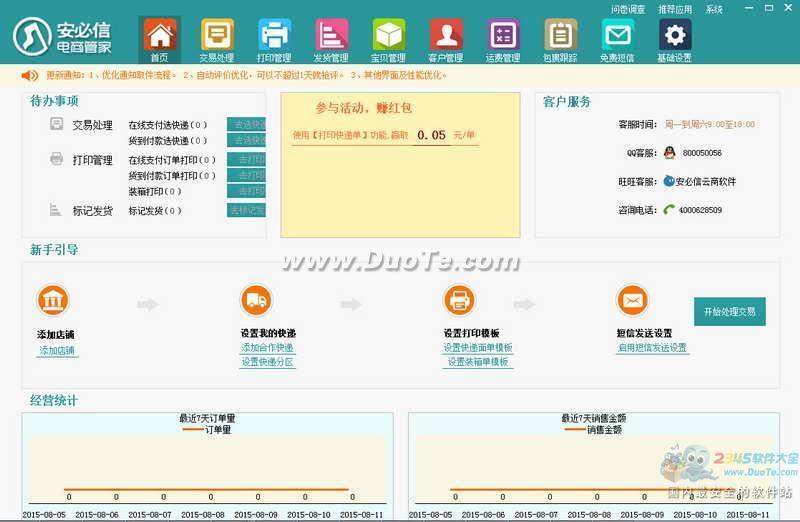Click the 添加合作快递 link
Screen dimensions: 800x522
(x=267, y=348)
